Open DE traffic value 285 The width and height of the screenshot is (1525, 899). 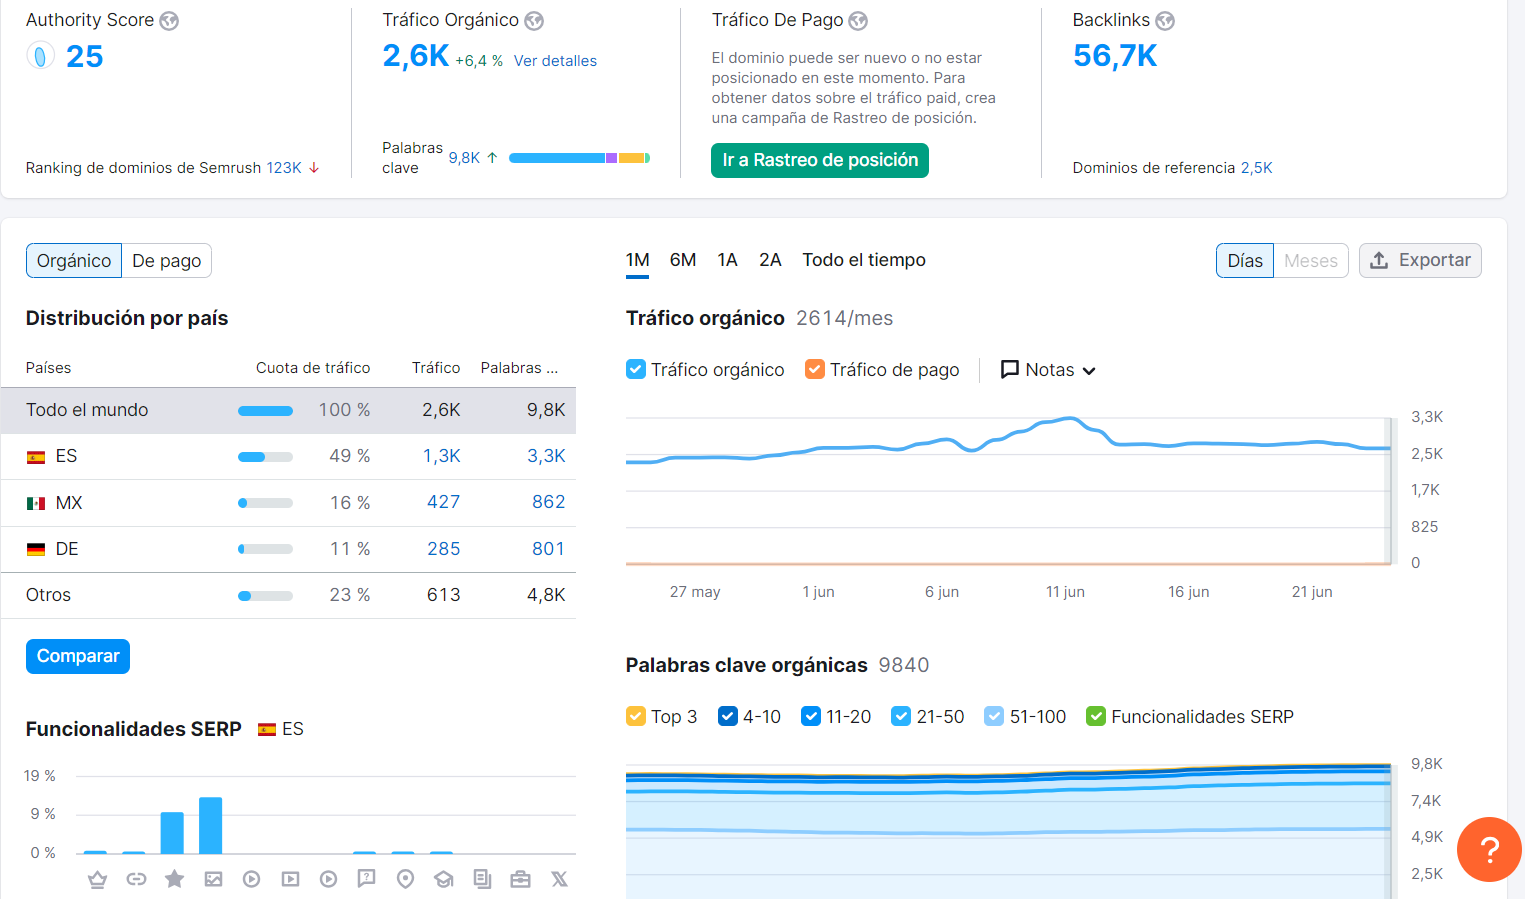coord(443,549)
